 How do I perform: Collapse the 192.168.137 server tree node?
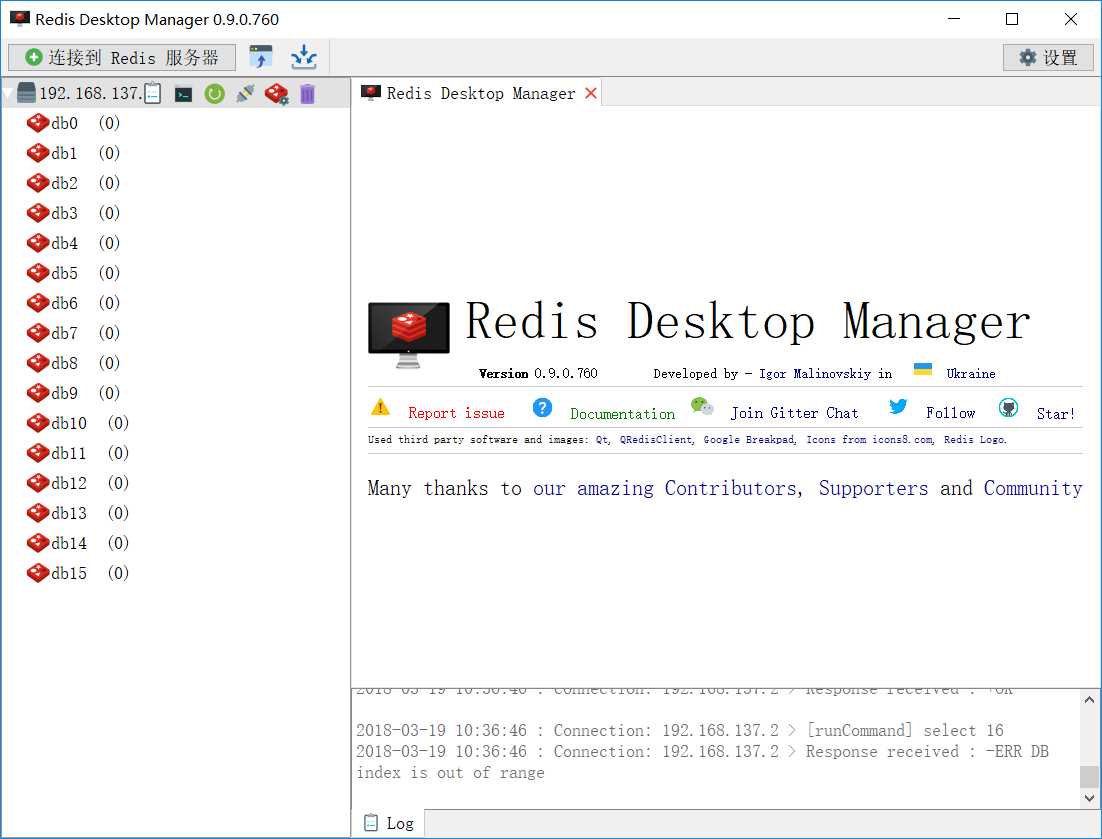pos(8,94)
